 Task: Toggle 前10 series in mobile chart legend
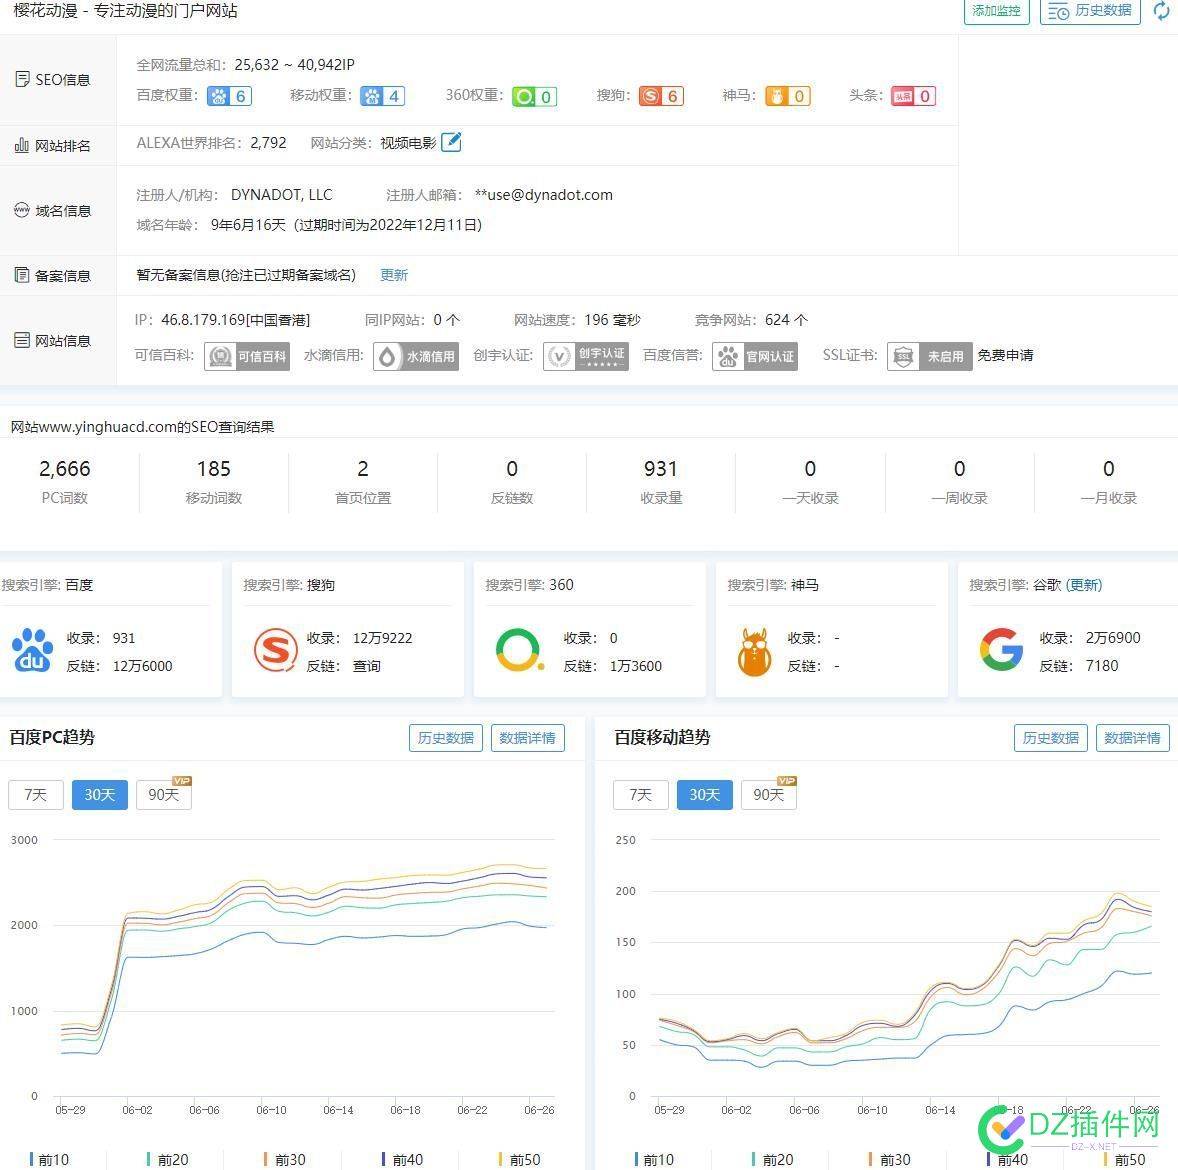(x=654, y=1159)
